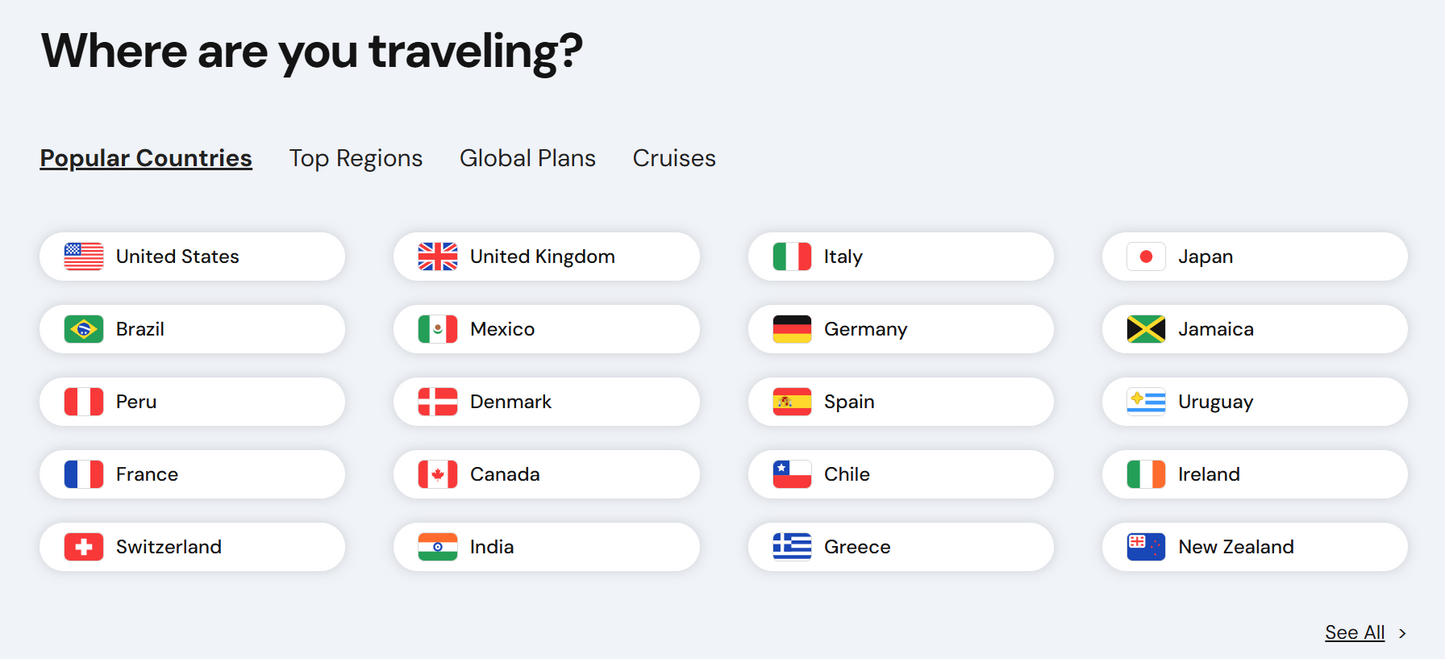
Task: Switch to the Top Regions tab
Action: coord(356,157)
